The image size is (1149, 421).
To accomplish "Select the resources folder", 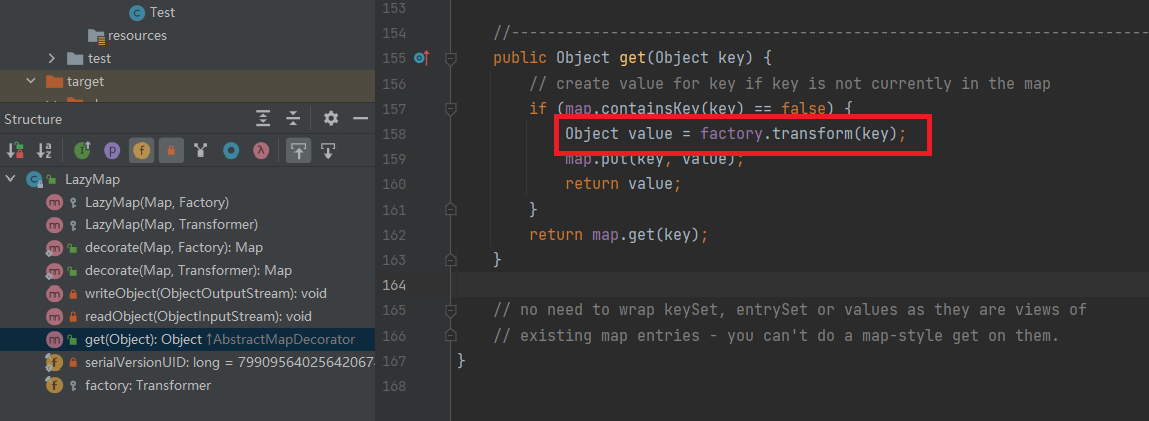I will click(137, 35).
